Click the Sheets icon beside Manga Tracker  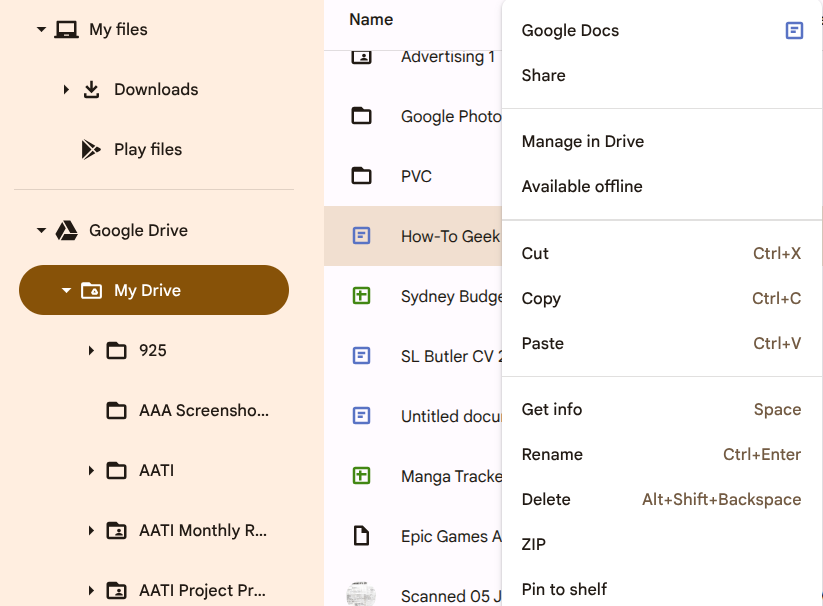click(x=361, y=476)
